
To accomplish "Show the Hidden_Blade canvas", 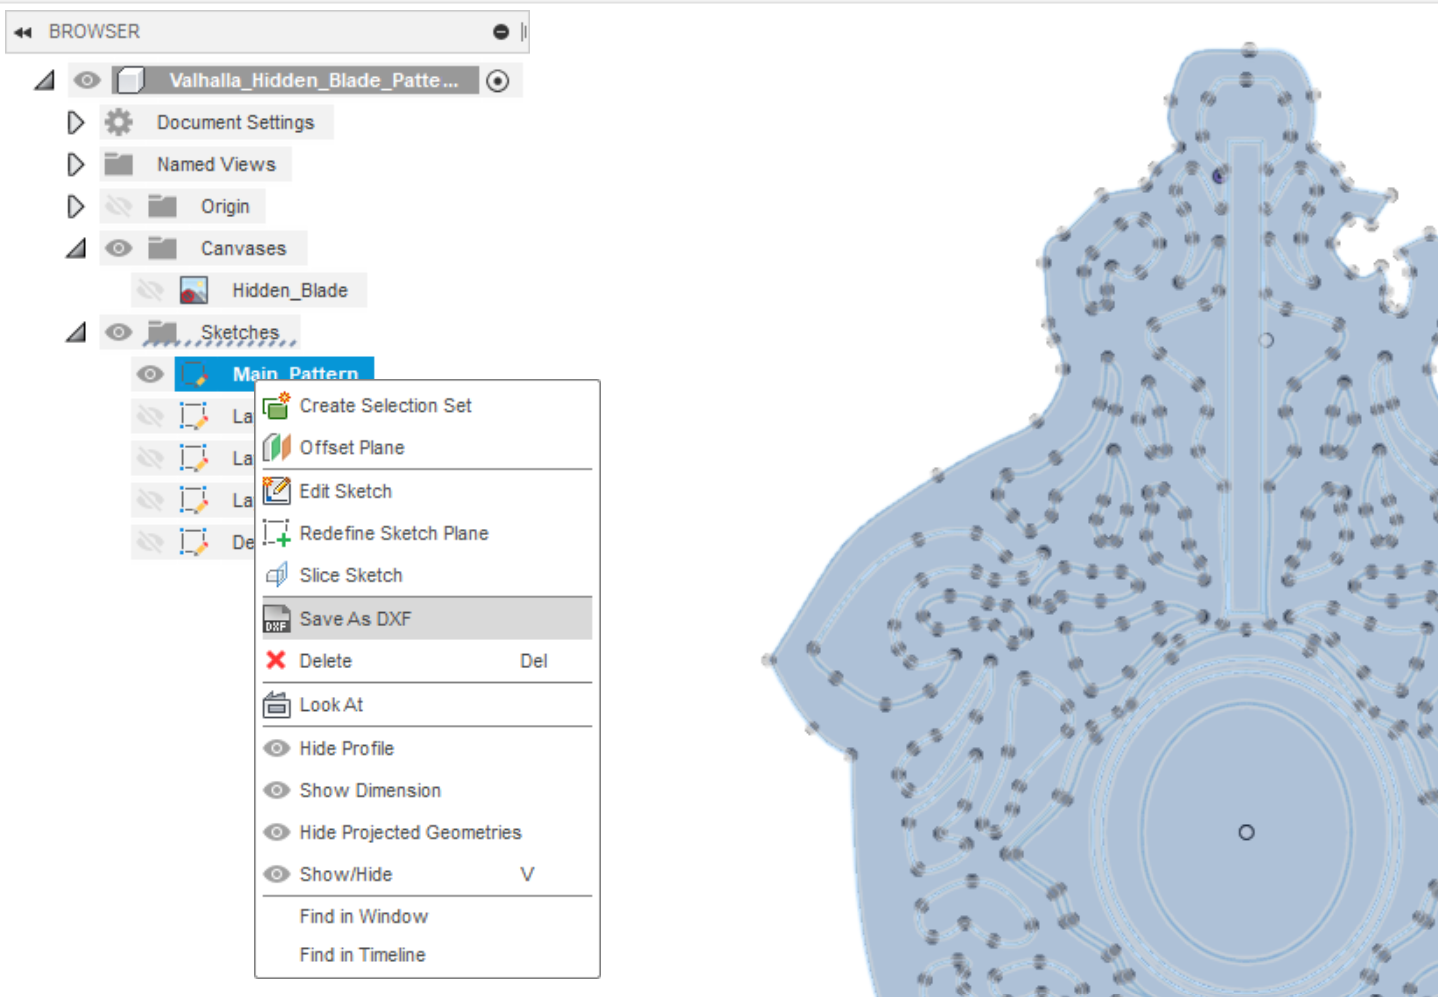I will [x=151, y=290].
